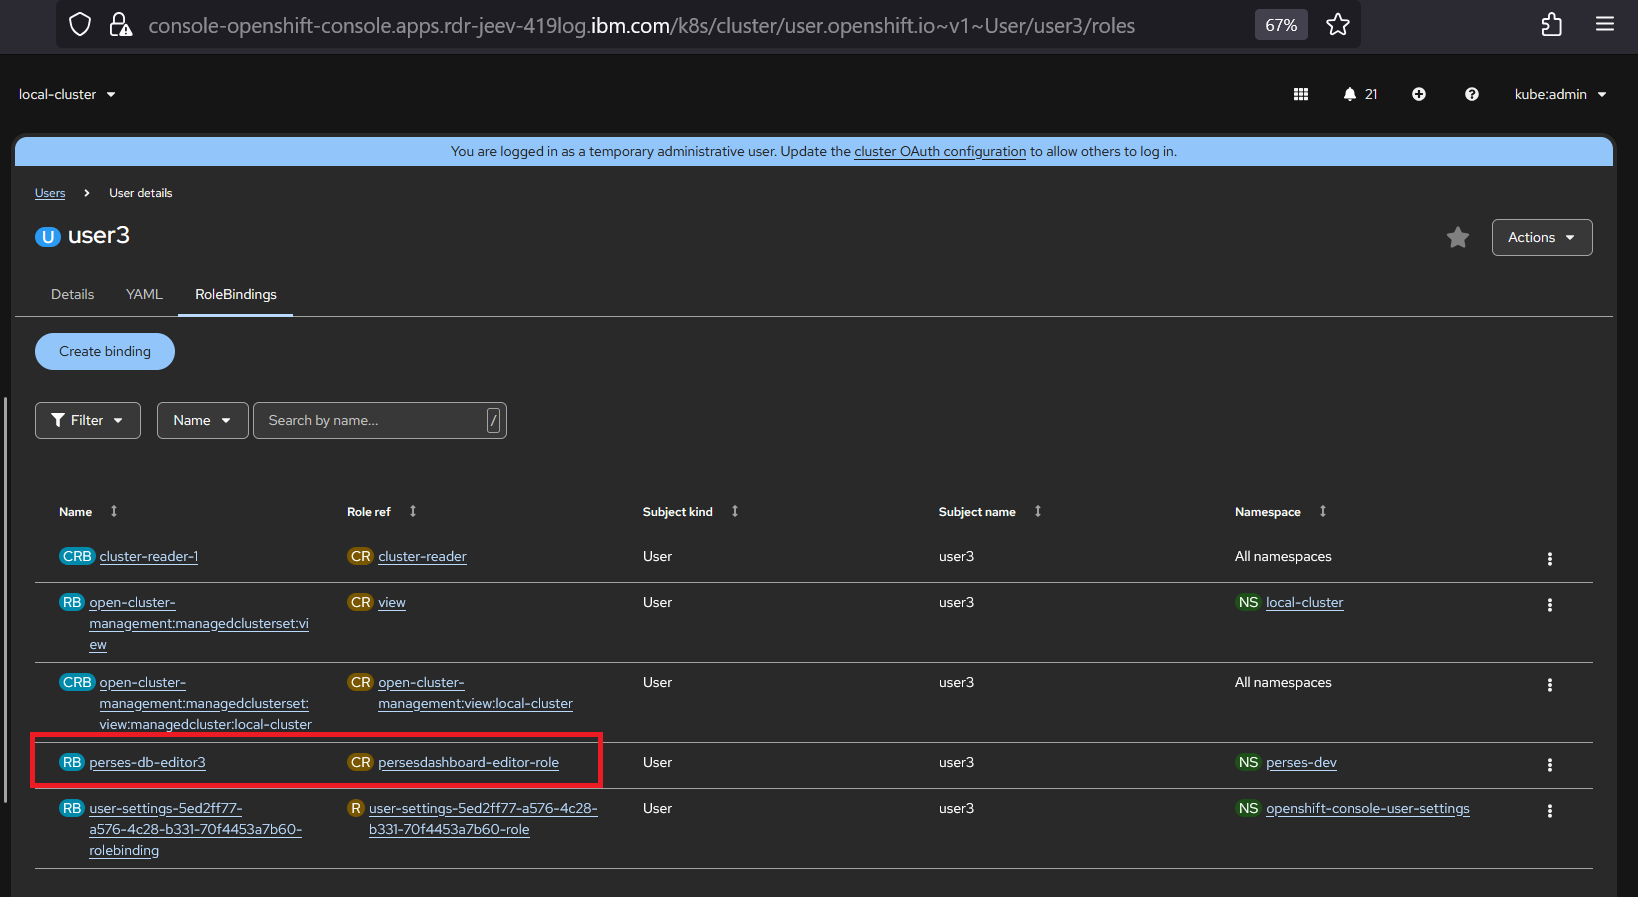Sort table by Name column
Viewport: 1638px width, 897px height.
pos(113,511)
